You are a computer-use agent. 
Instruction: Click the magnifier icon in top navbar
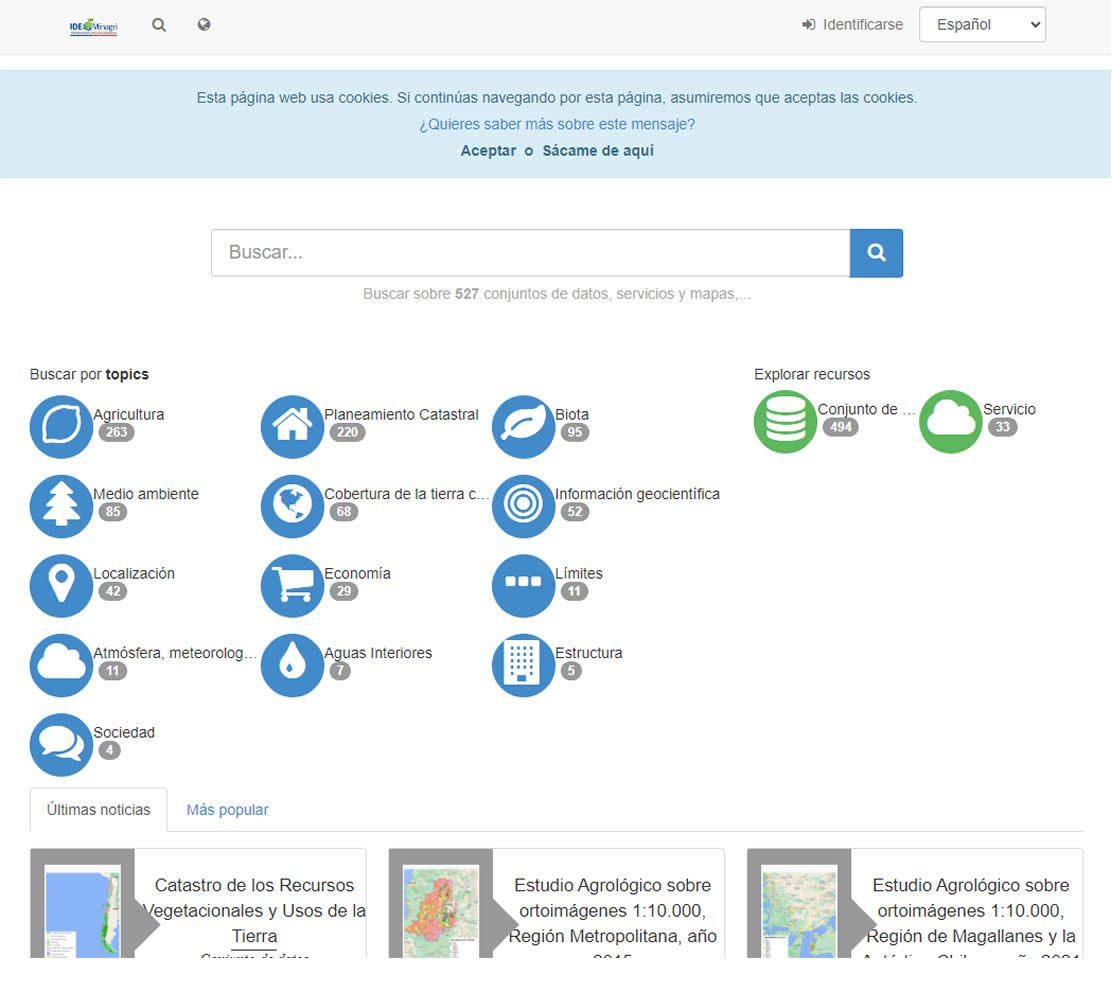pos(159,25)
